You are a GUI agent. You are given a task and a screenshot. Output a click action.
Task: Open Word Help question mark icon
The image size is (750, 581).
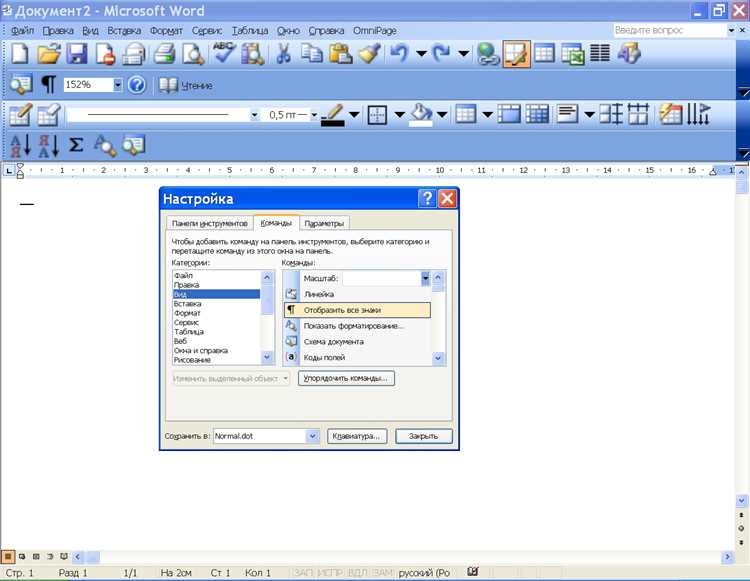pyautogui.click(x=137, y=85)
